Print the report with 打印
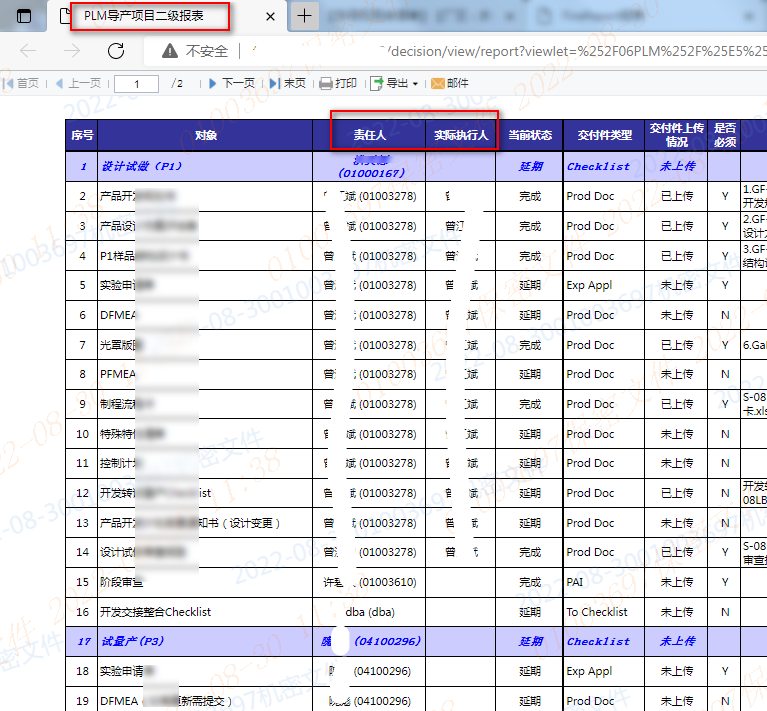The image size is (767, 711). click(x=338, y=84)
